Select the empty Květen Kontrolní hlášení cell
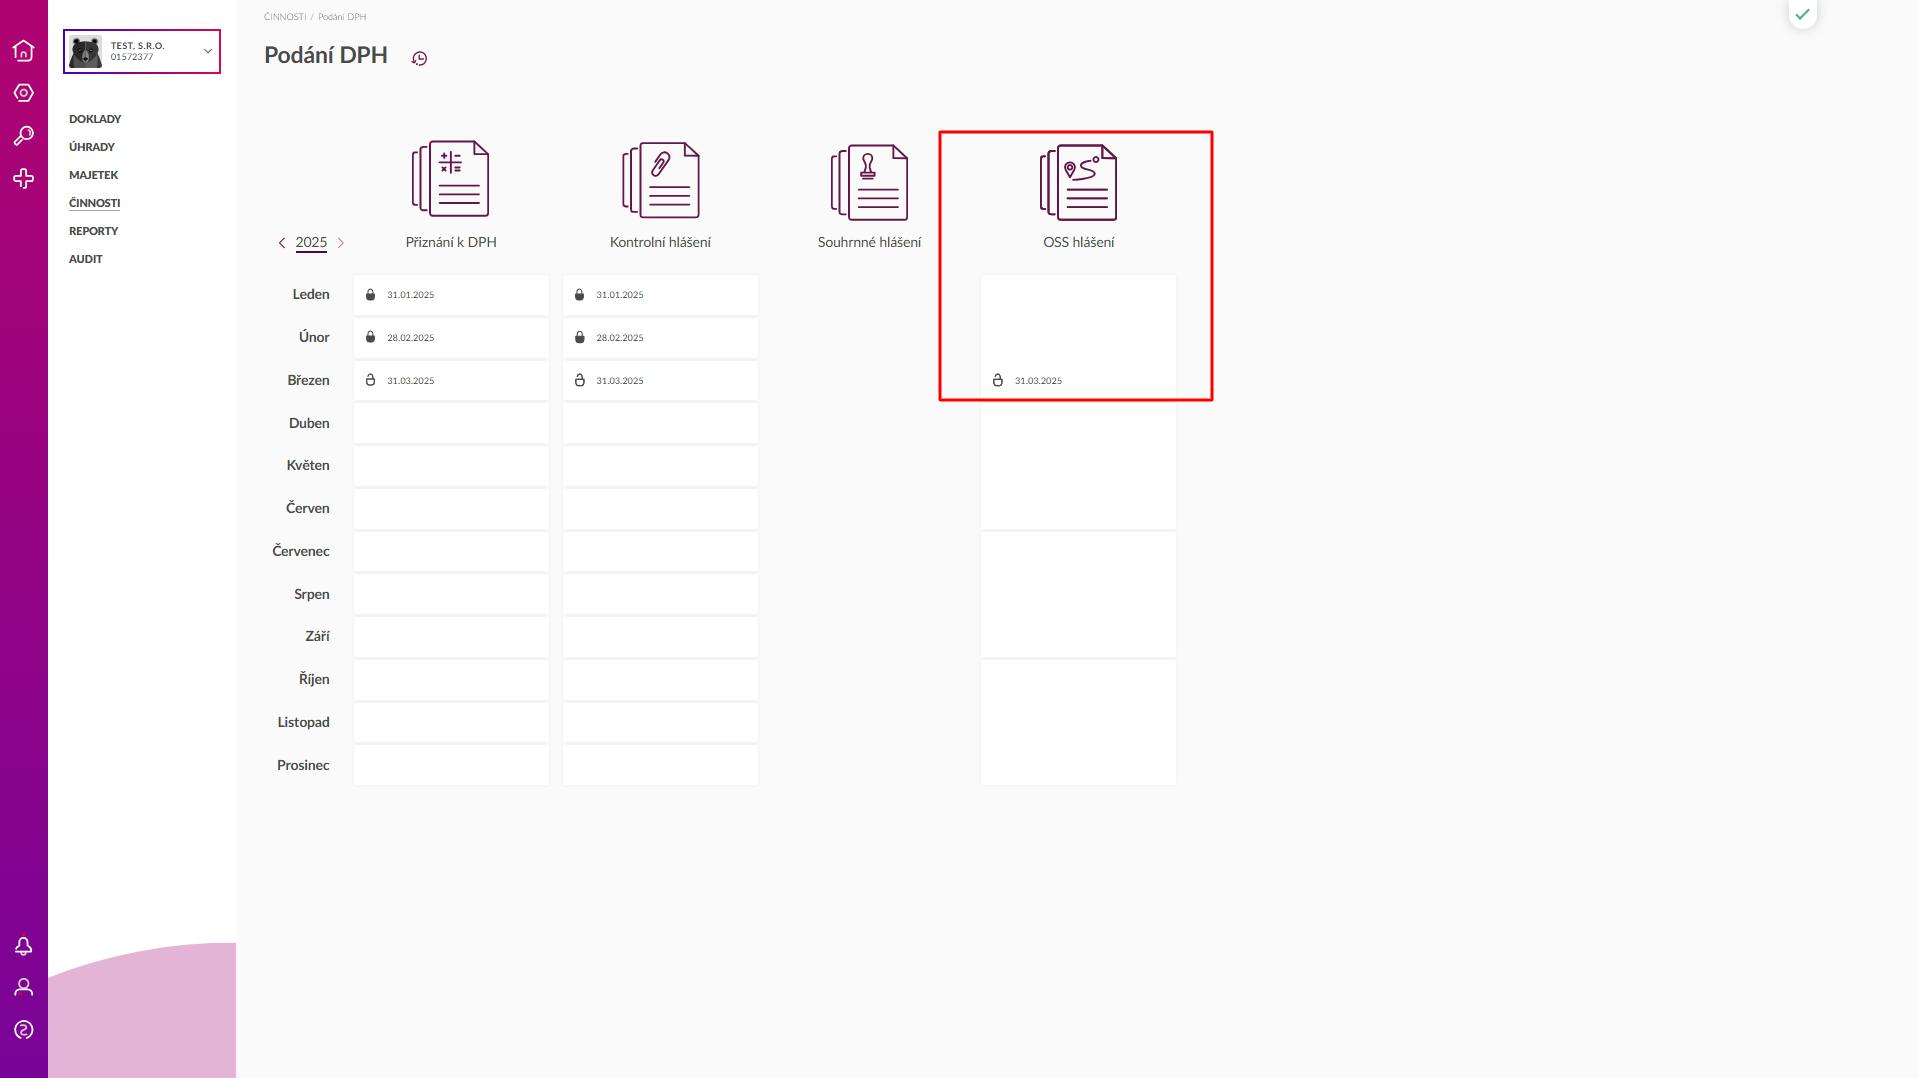The image size is (1918, 1078). pyautogui.click(x=660, y=466)
